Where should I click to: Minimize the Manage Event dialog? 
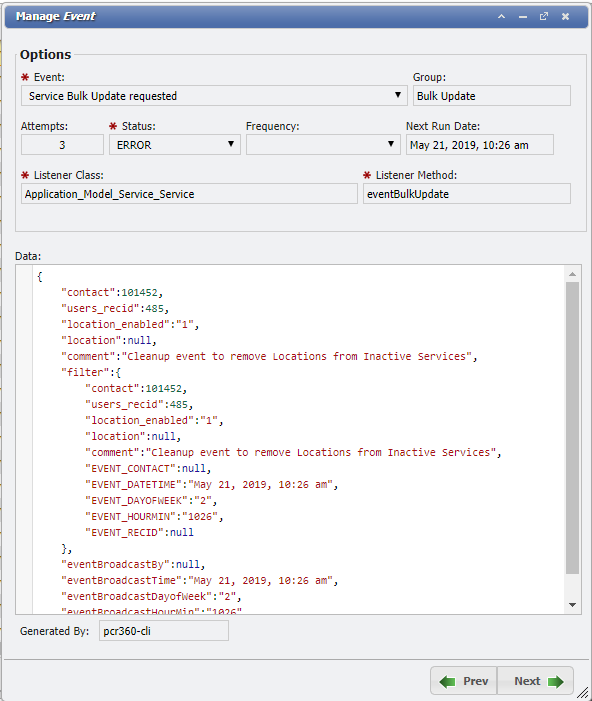[523, 17]
